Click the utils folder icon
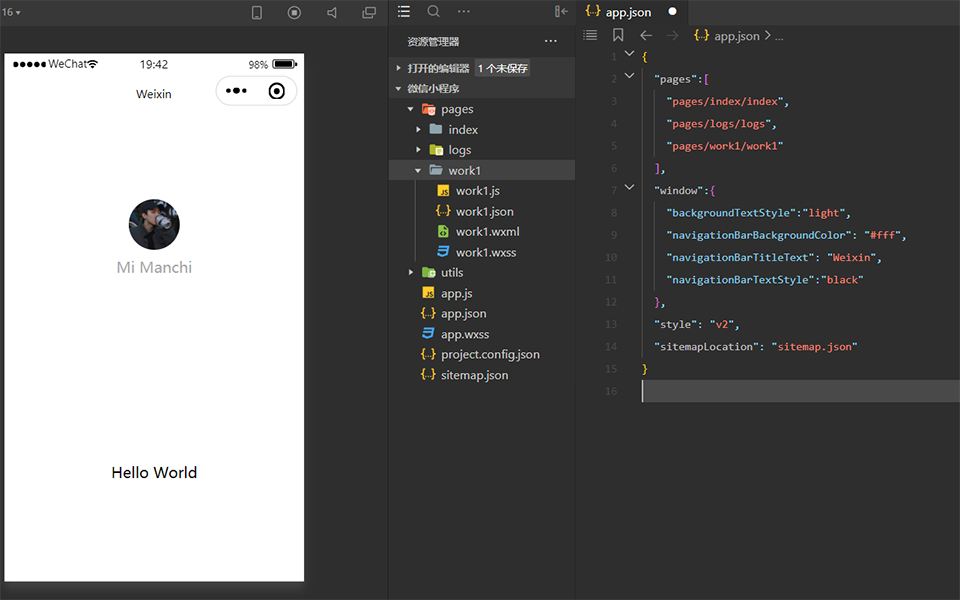This screenshot has height=600, width=960. click(429, 272)
